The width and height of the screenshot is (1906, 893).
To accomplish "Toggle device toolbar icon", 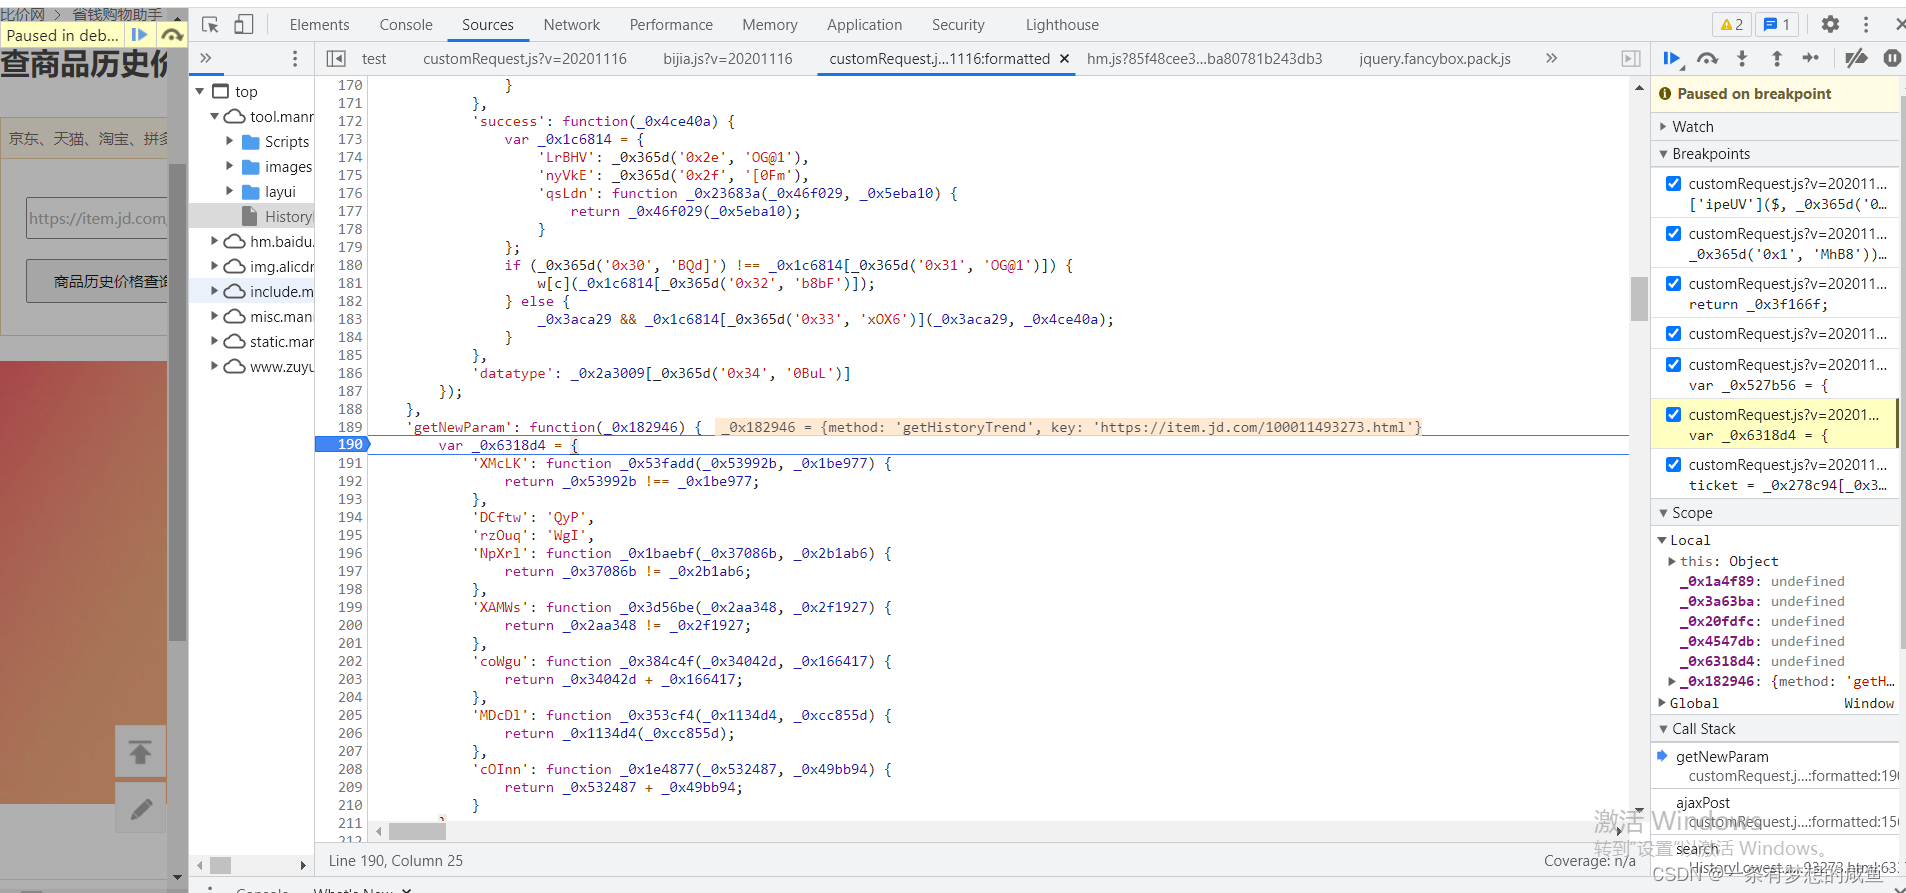I will [244, 25].
